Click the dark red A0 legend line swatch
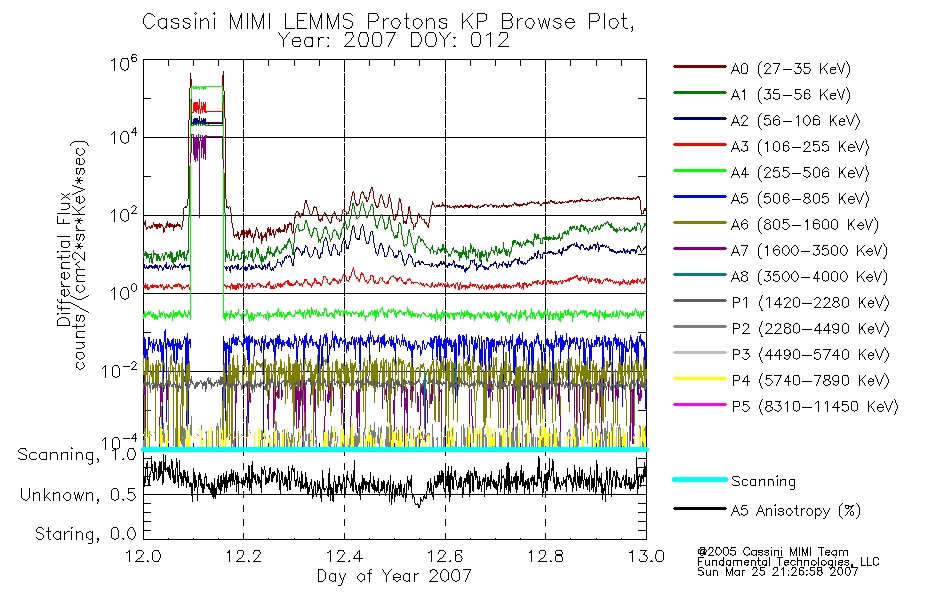 pos(699,67)
